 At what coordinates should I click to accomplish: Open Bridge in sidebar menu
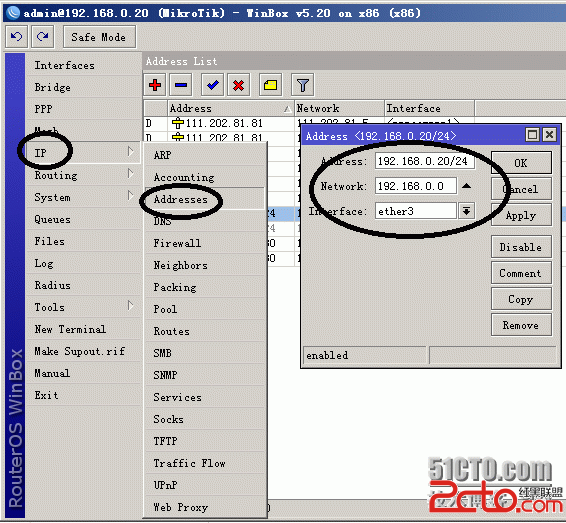pyautogui.click(x=83, y=87)
